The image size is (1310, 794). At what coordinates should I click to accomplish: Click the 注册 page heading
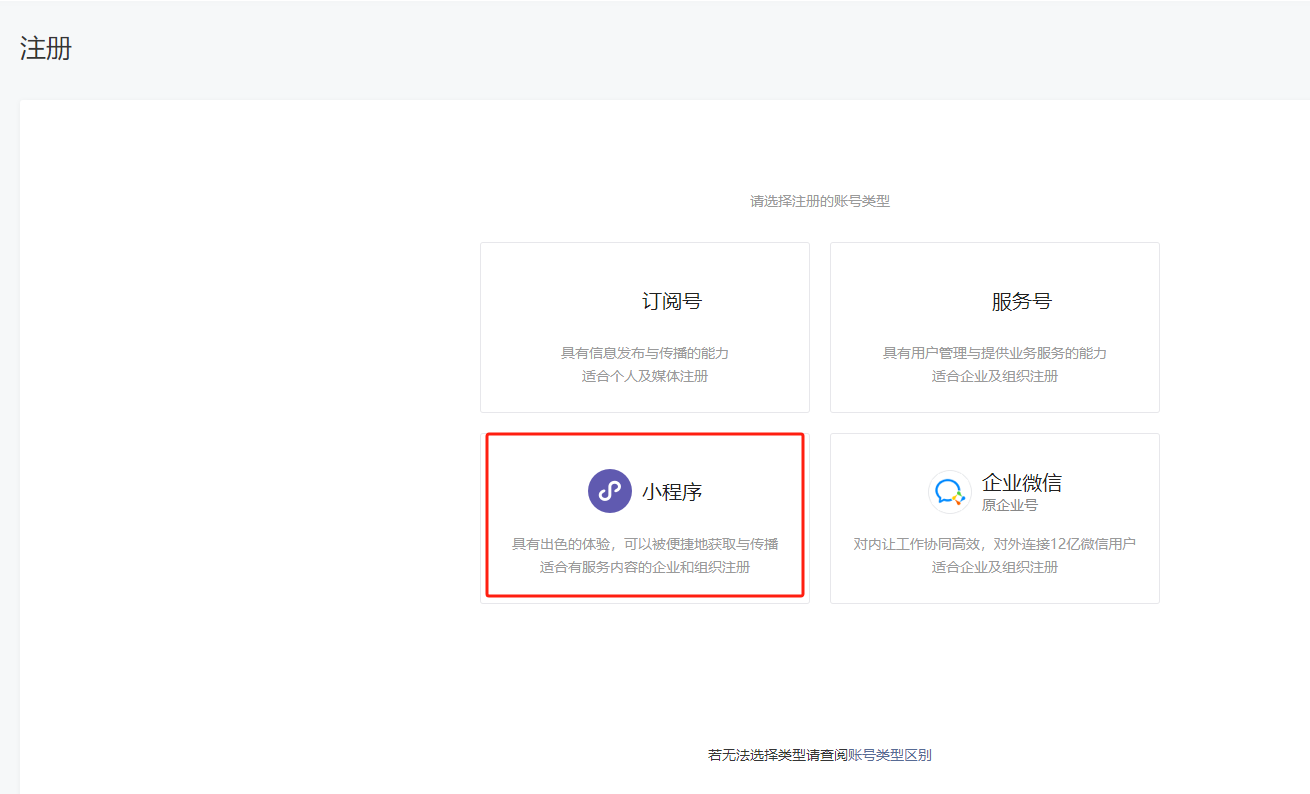pos(46,48)
